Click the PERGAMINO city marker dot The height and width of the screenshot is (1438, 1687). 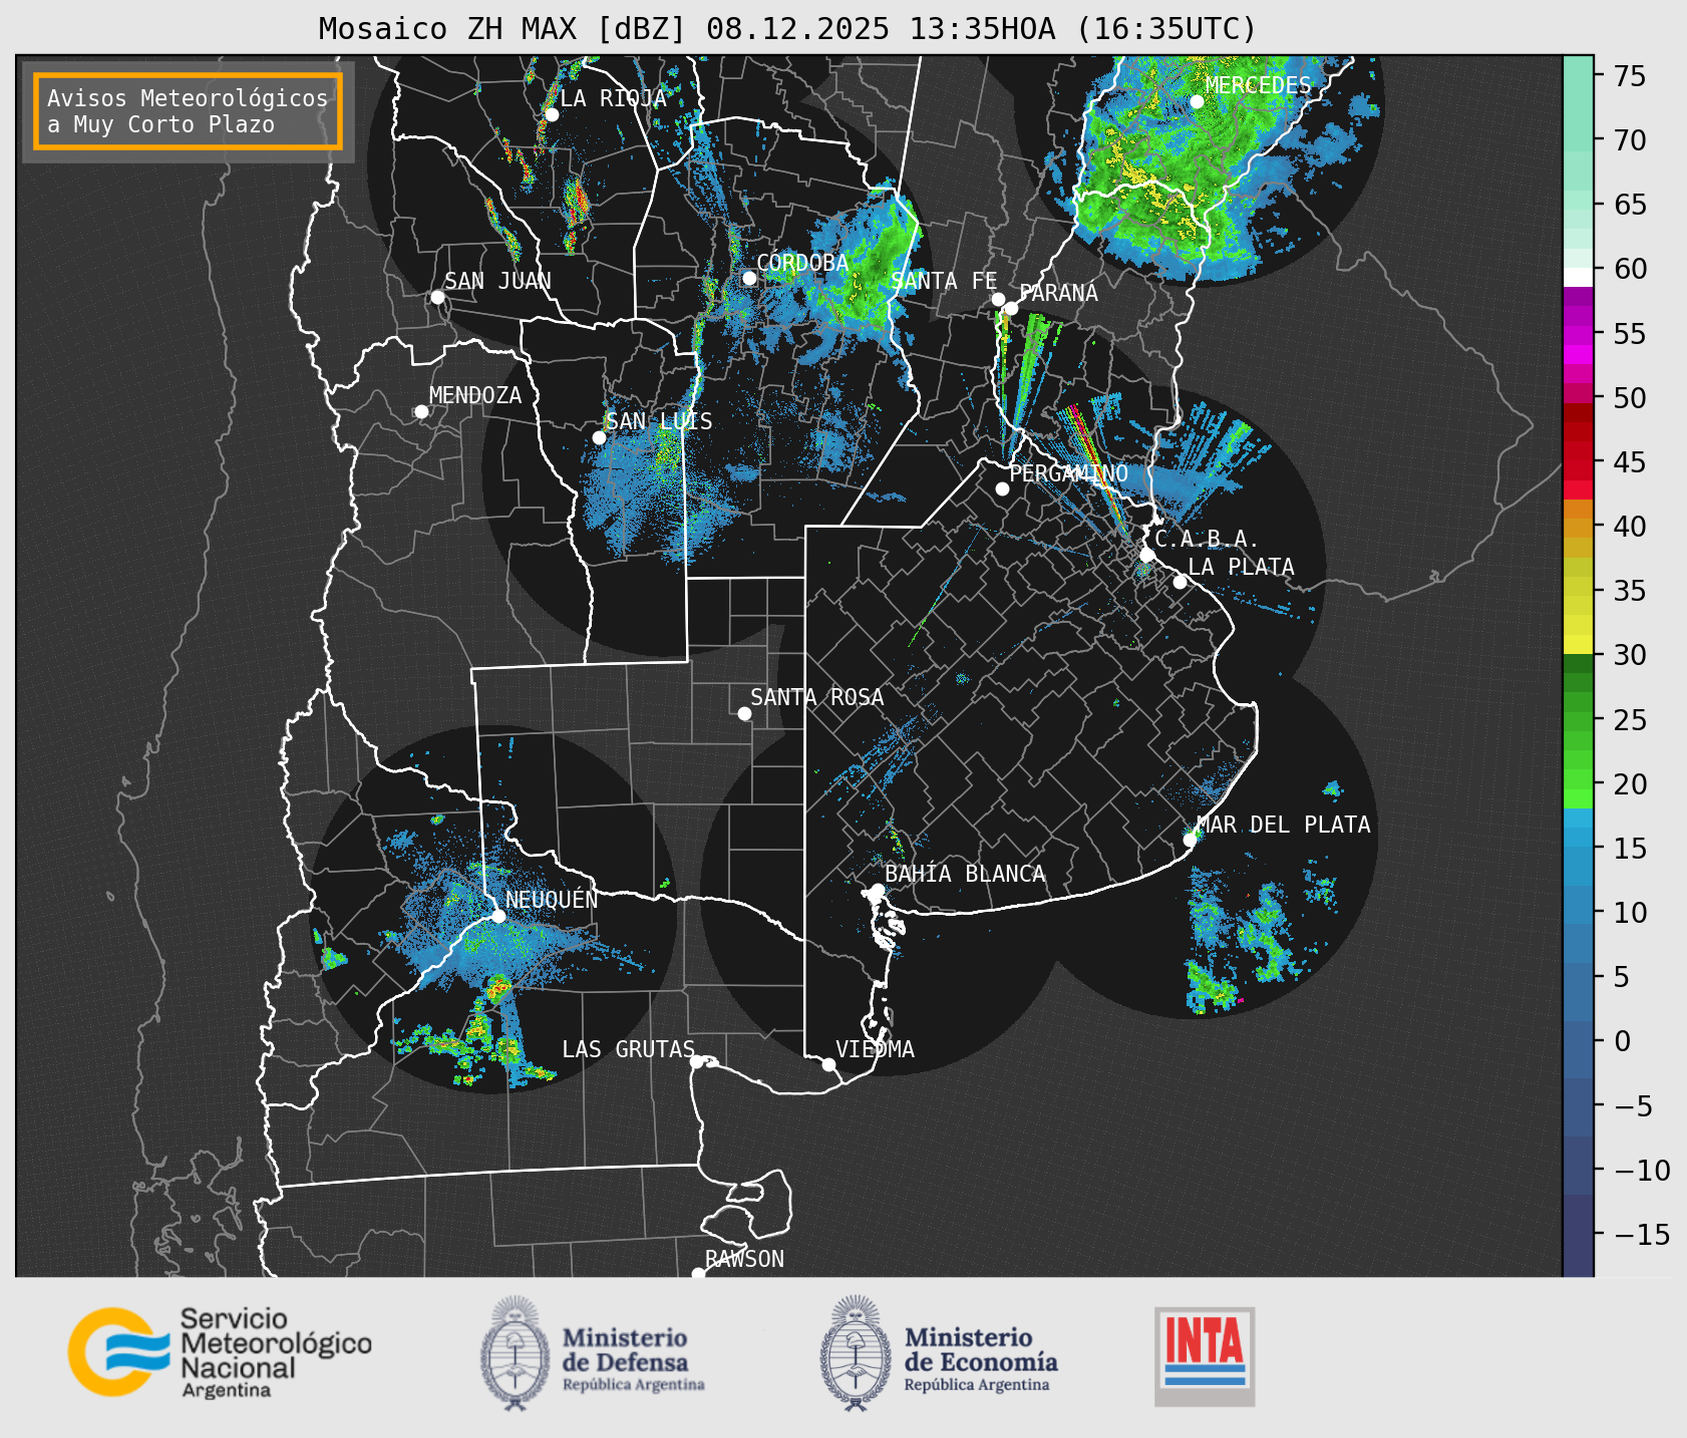point(1002,489)
